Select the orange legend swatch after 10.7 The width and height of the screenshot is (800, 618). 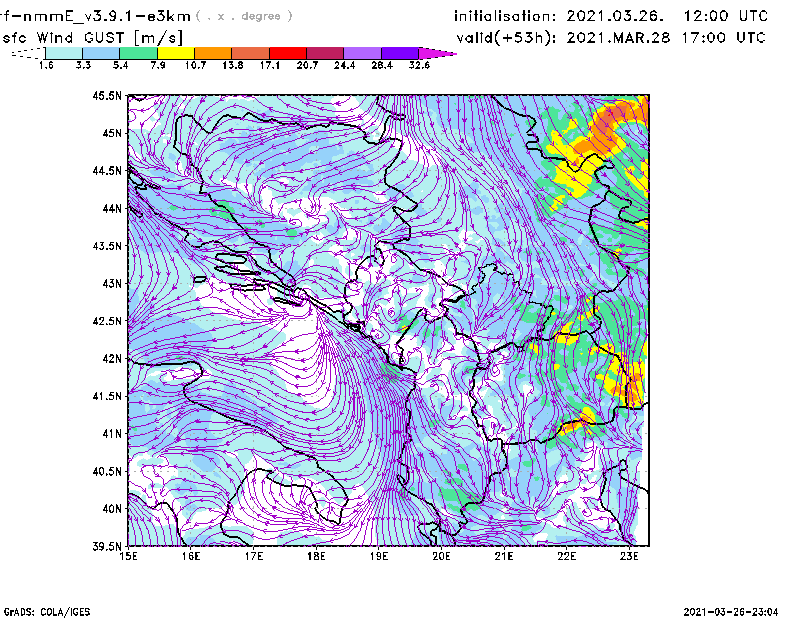213,53
